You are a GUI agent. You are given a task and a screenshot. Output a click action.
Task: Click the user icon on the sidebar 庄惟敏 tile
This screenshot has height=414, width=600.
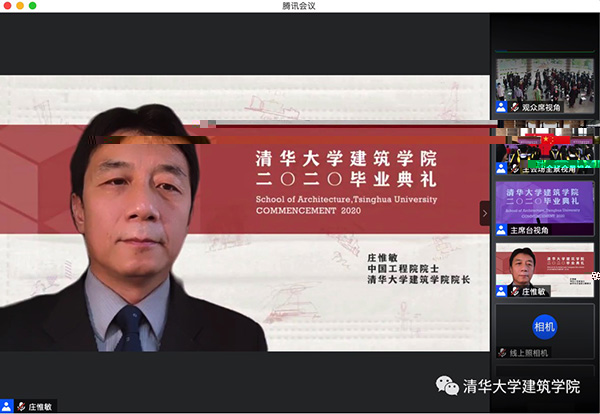[501, 291]
